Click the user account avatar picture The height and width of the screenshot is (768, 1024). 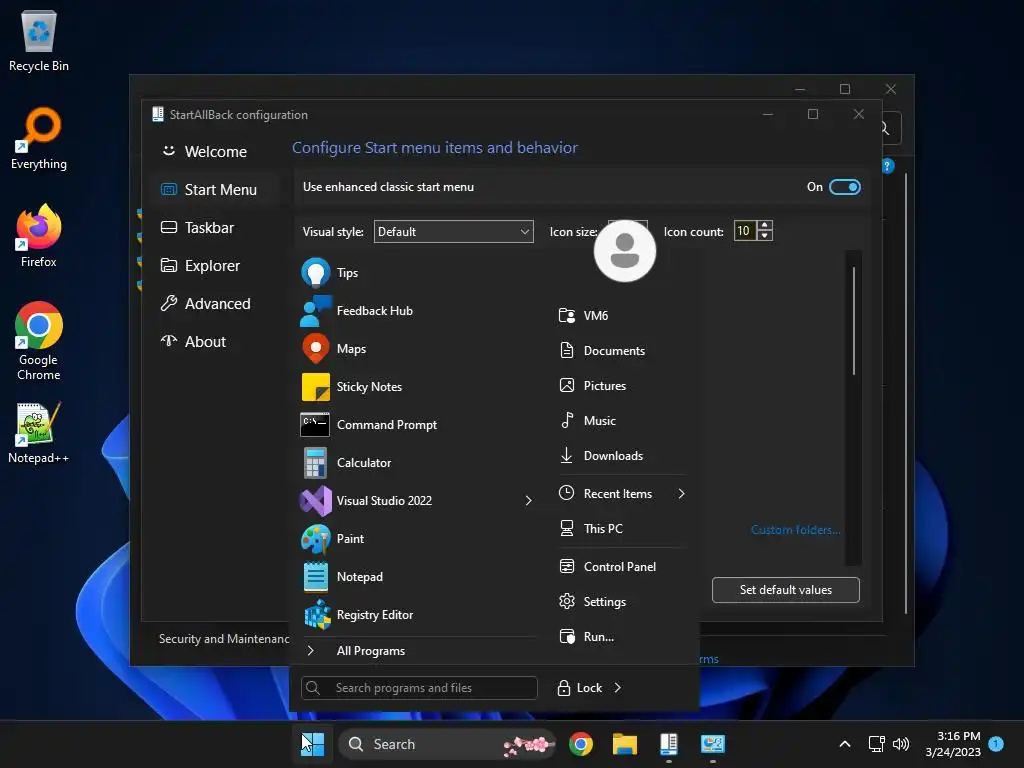pyautogui.click(x=624, y=251)
